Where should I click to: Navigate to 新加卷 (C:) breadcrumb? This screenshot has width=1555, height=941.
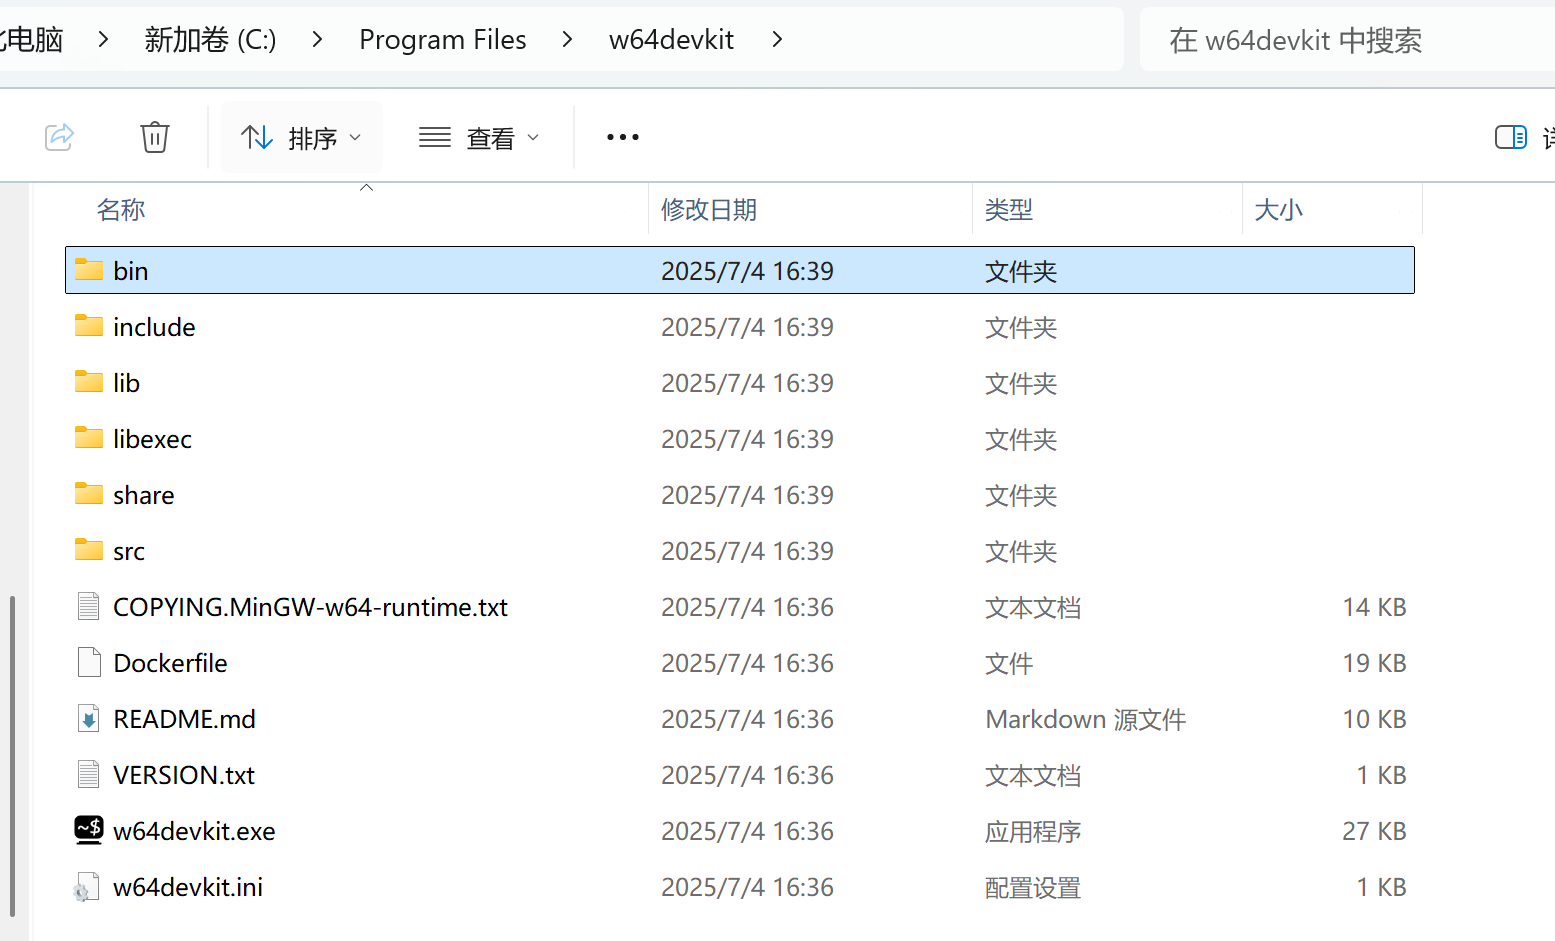pos(210,39)
